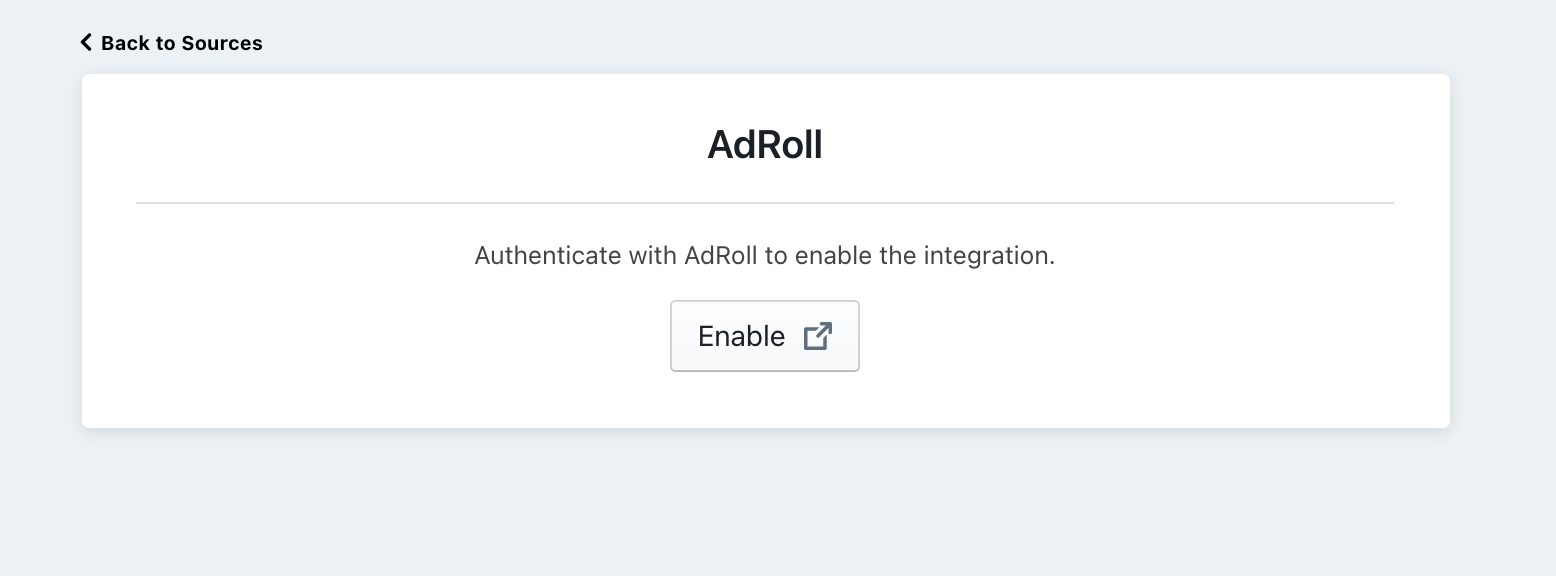
Task: Click the word "Back" in the top link
Action: pos(125,43)
